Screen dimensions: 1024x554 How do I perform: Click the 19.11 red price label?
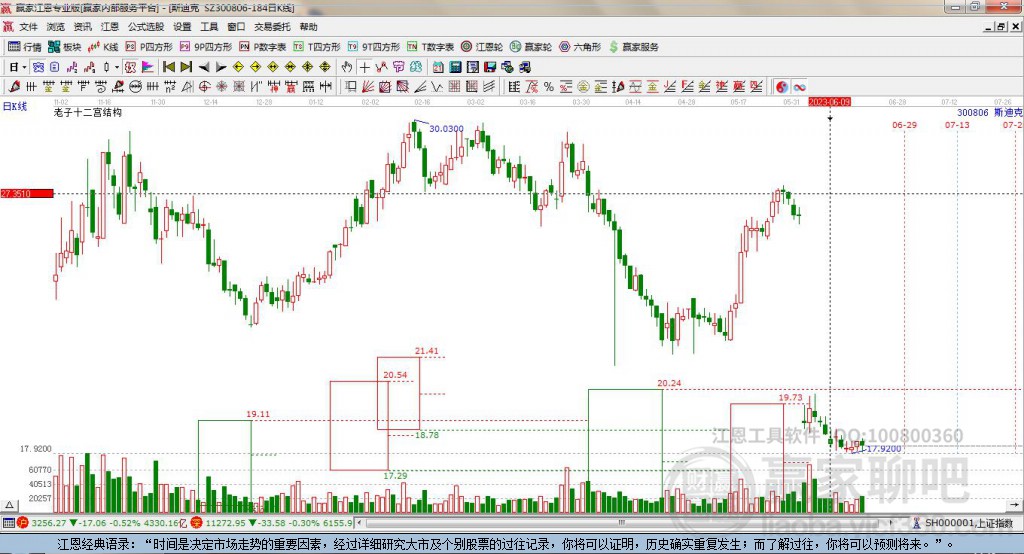click(258, 414)
